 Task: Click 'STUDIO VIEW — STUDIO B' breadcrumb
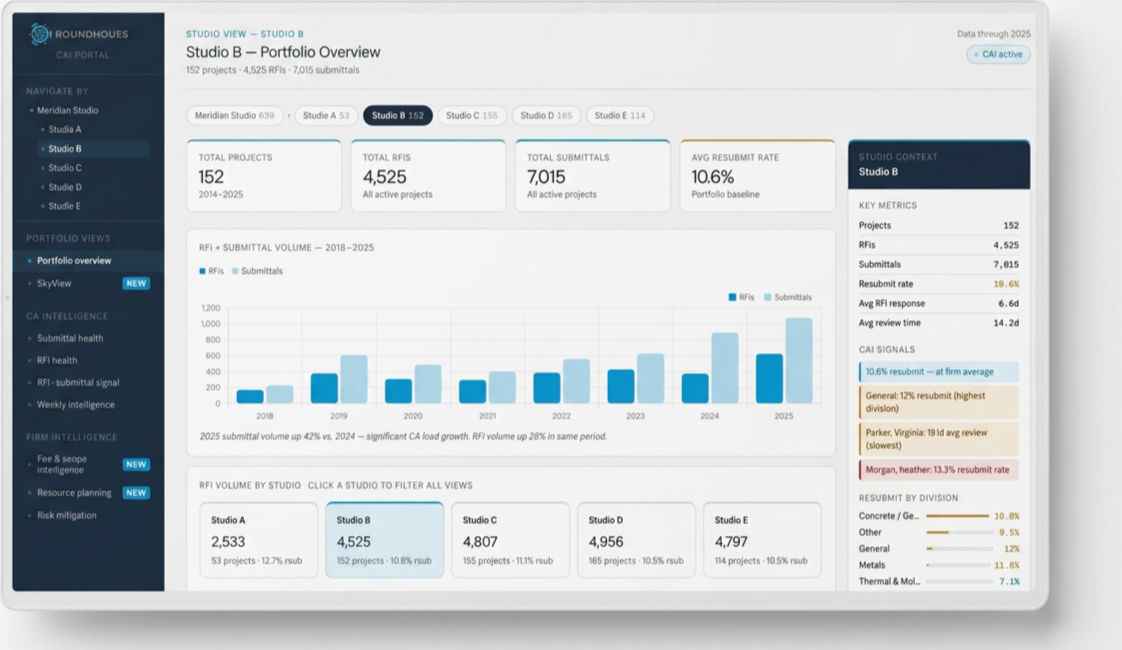click(245, 34)
